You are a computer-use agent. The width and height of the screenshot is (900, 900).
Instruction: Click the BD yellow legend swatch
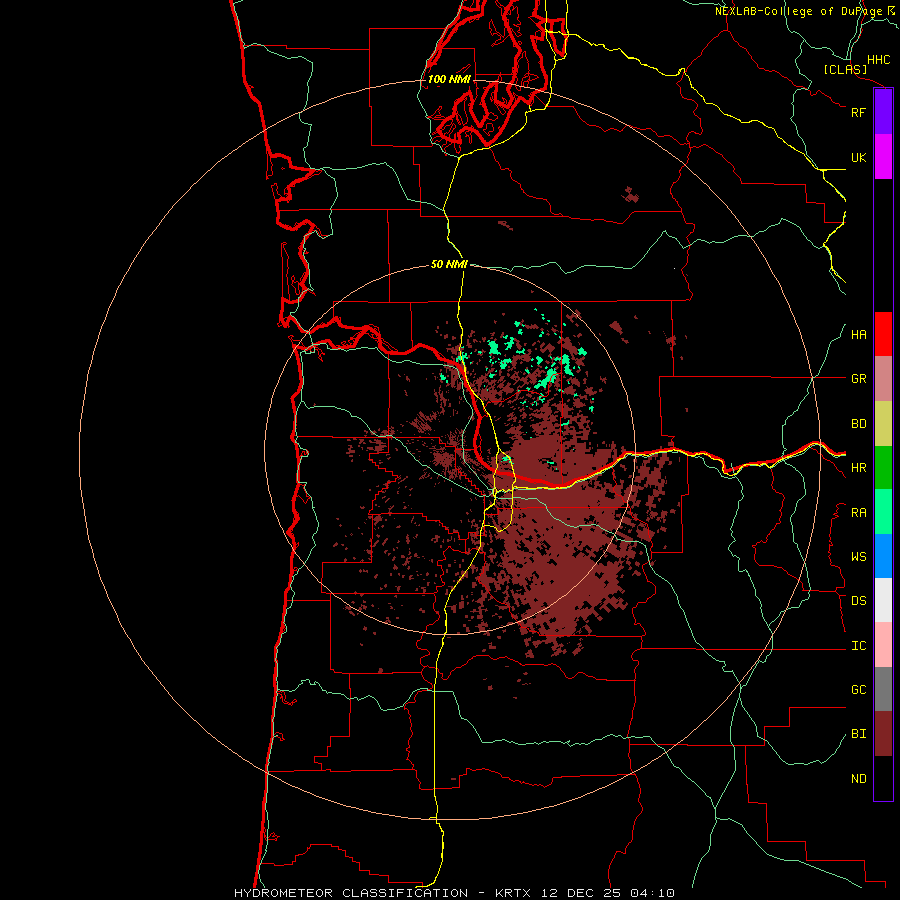(x=883, y=424)
